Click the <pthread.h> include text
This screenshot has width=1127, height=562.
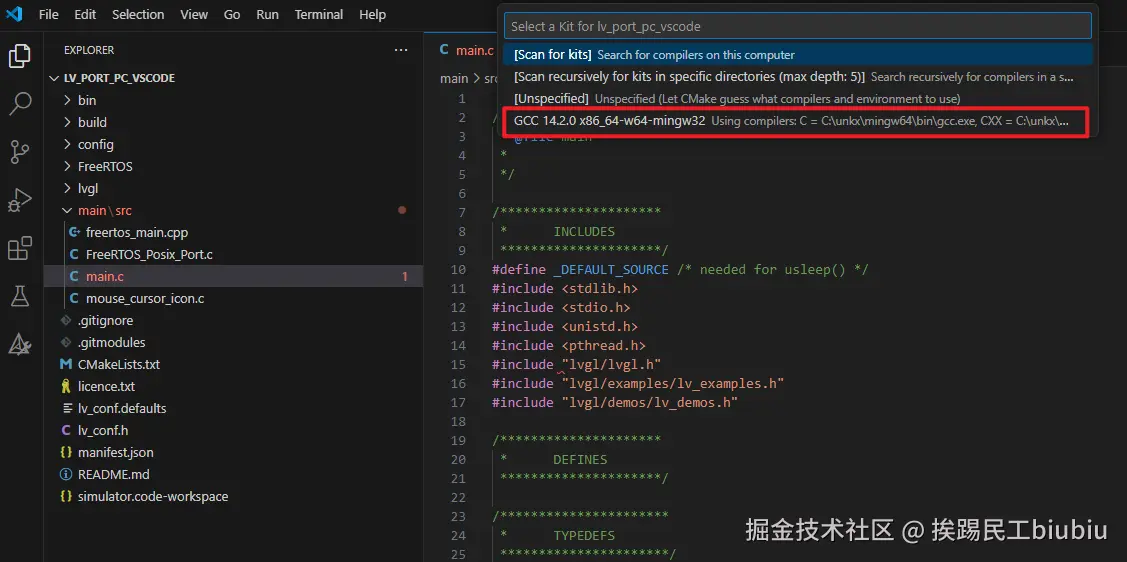[x=604, y=346]
